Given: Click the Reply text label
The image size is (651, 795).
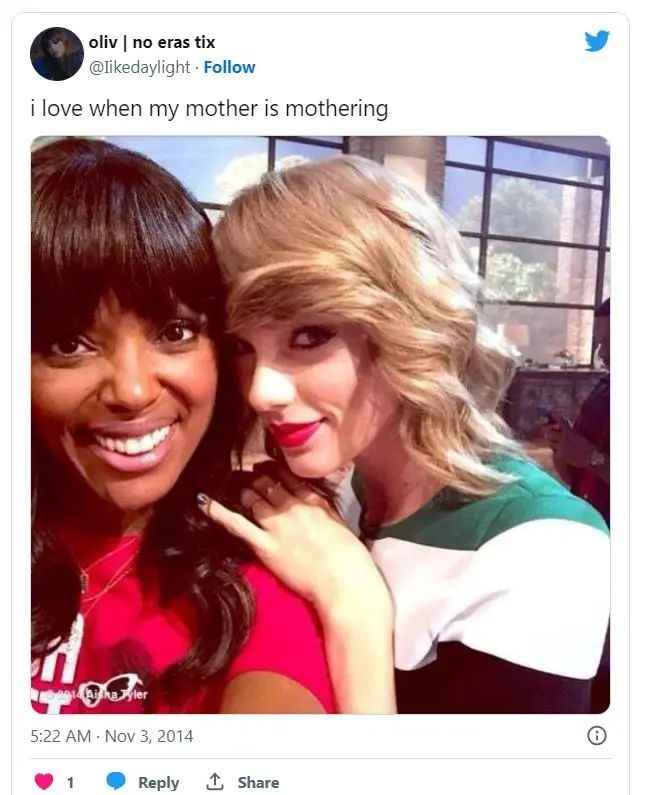Looking at the screenshot, I should [x=158, y=782].
